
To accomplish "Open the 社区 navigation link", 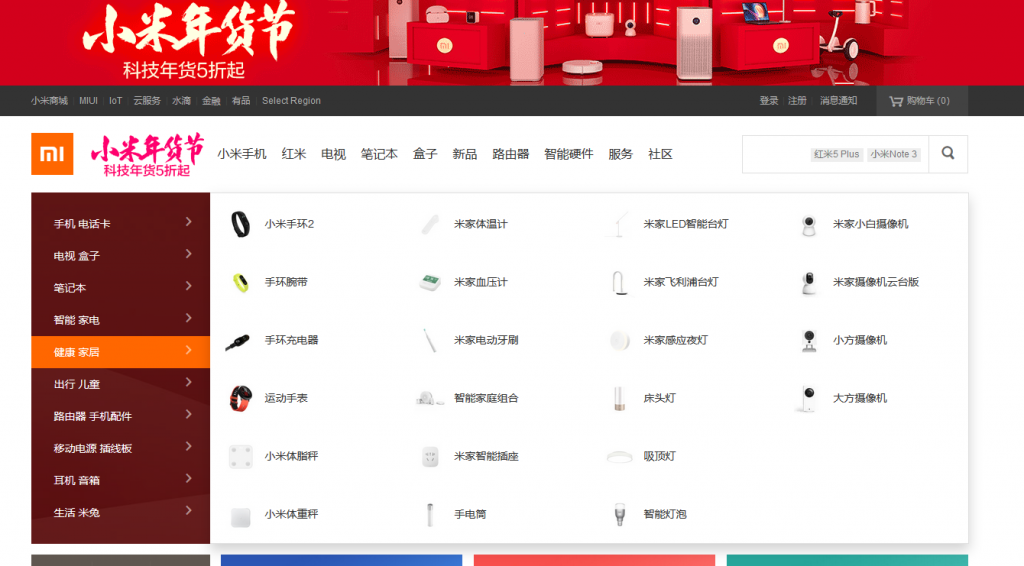I will click(660, 154).
